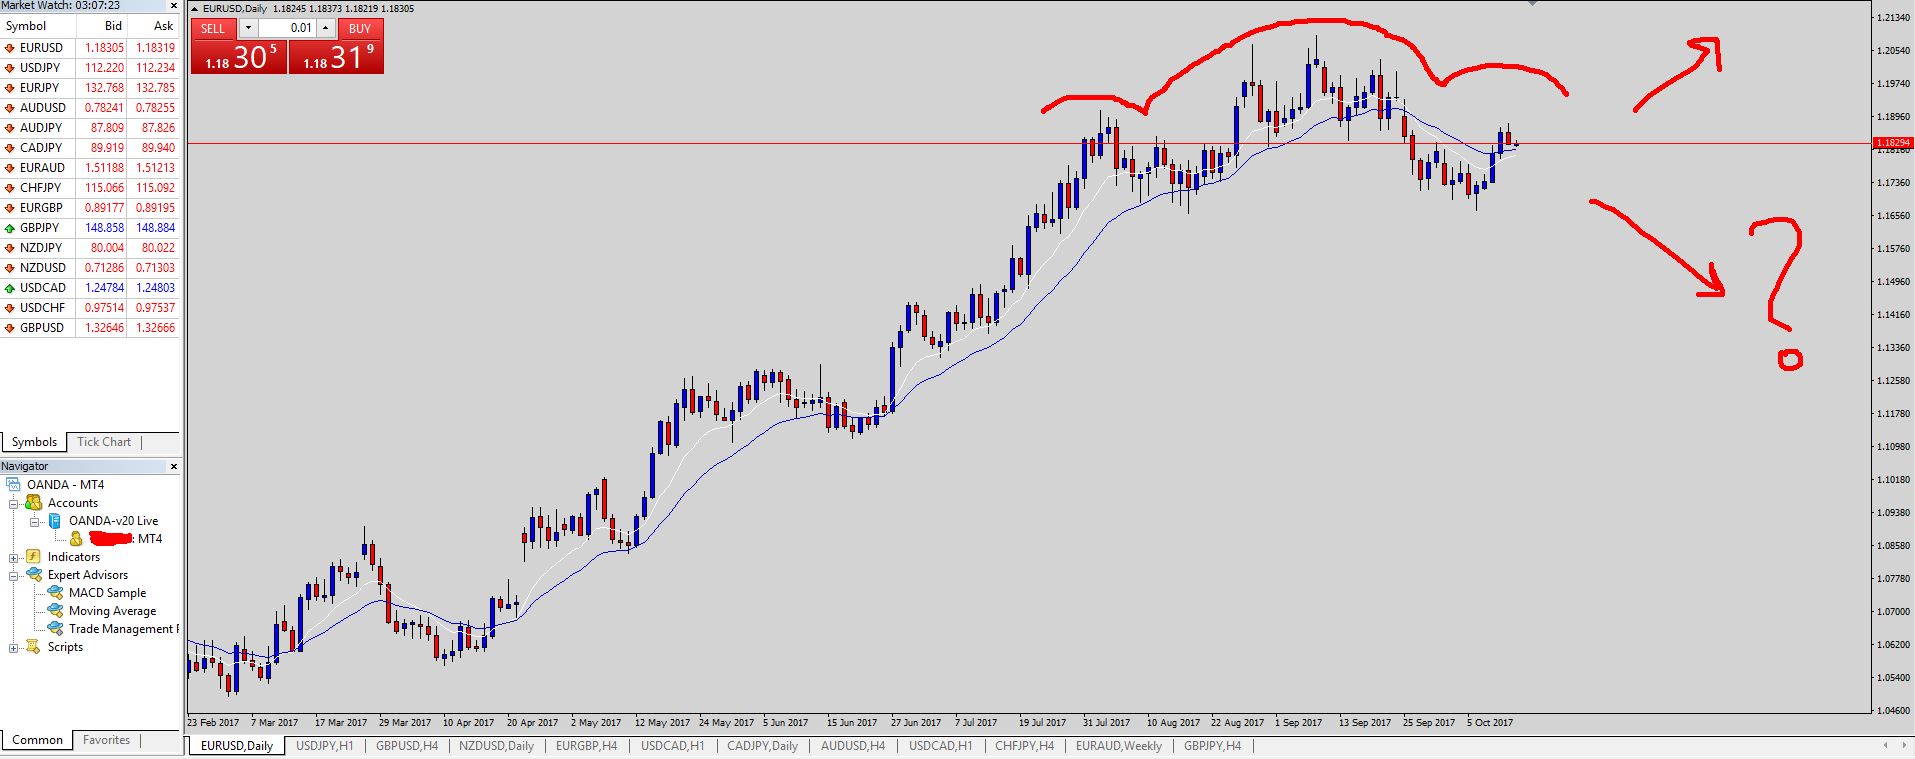Click the 0.01 volume input field

(287, 28)
